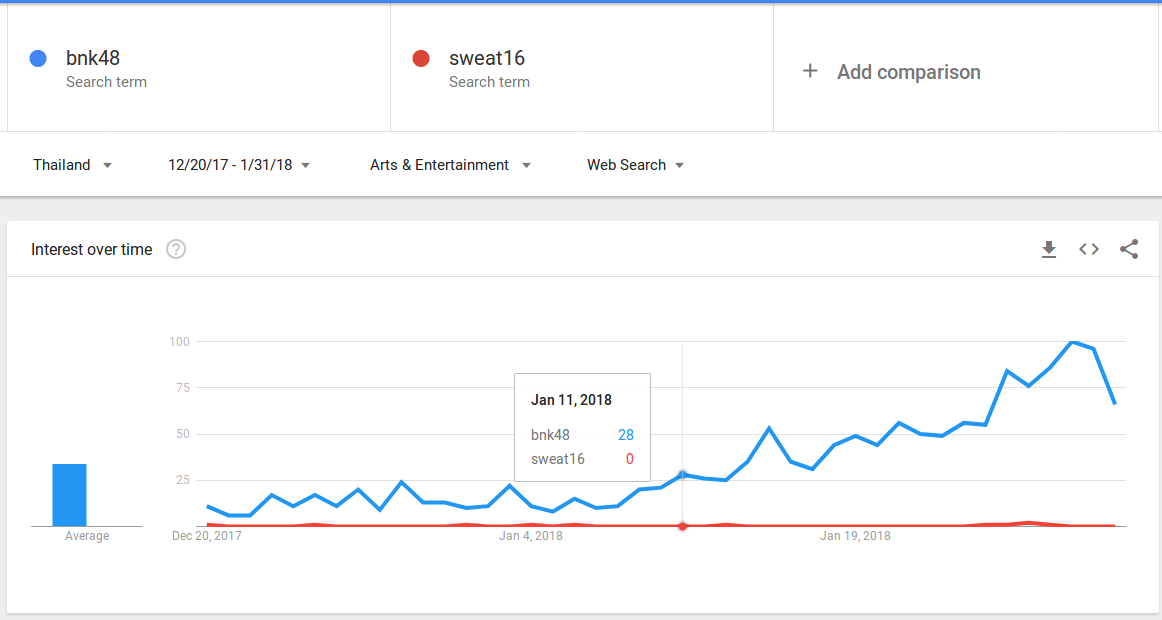
Task: Select the bnk48 data point on Jan 11
Action: point(683,475)
